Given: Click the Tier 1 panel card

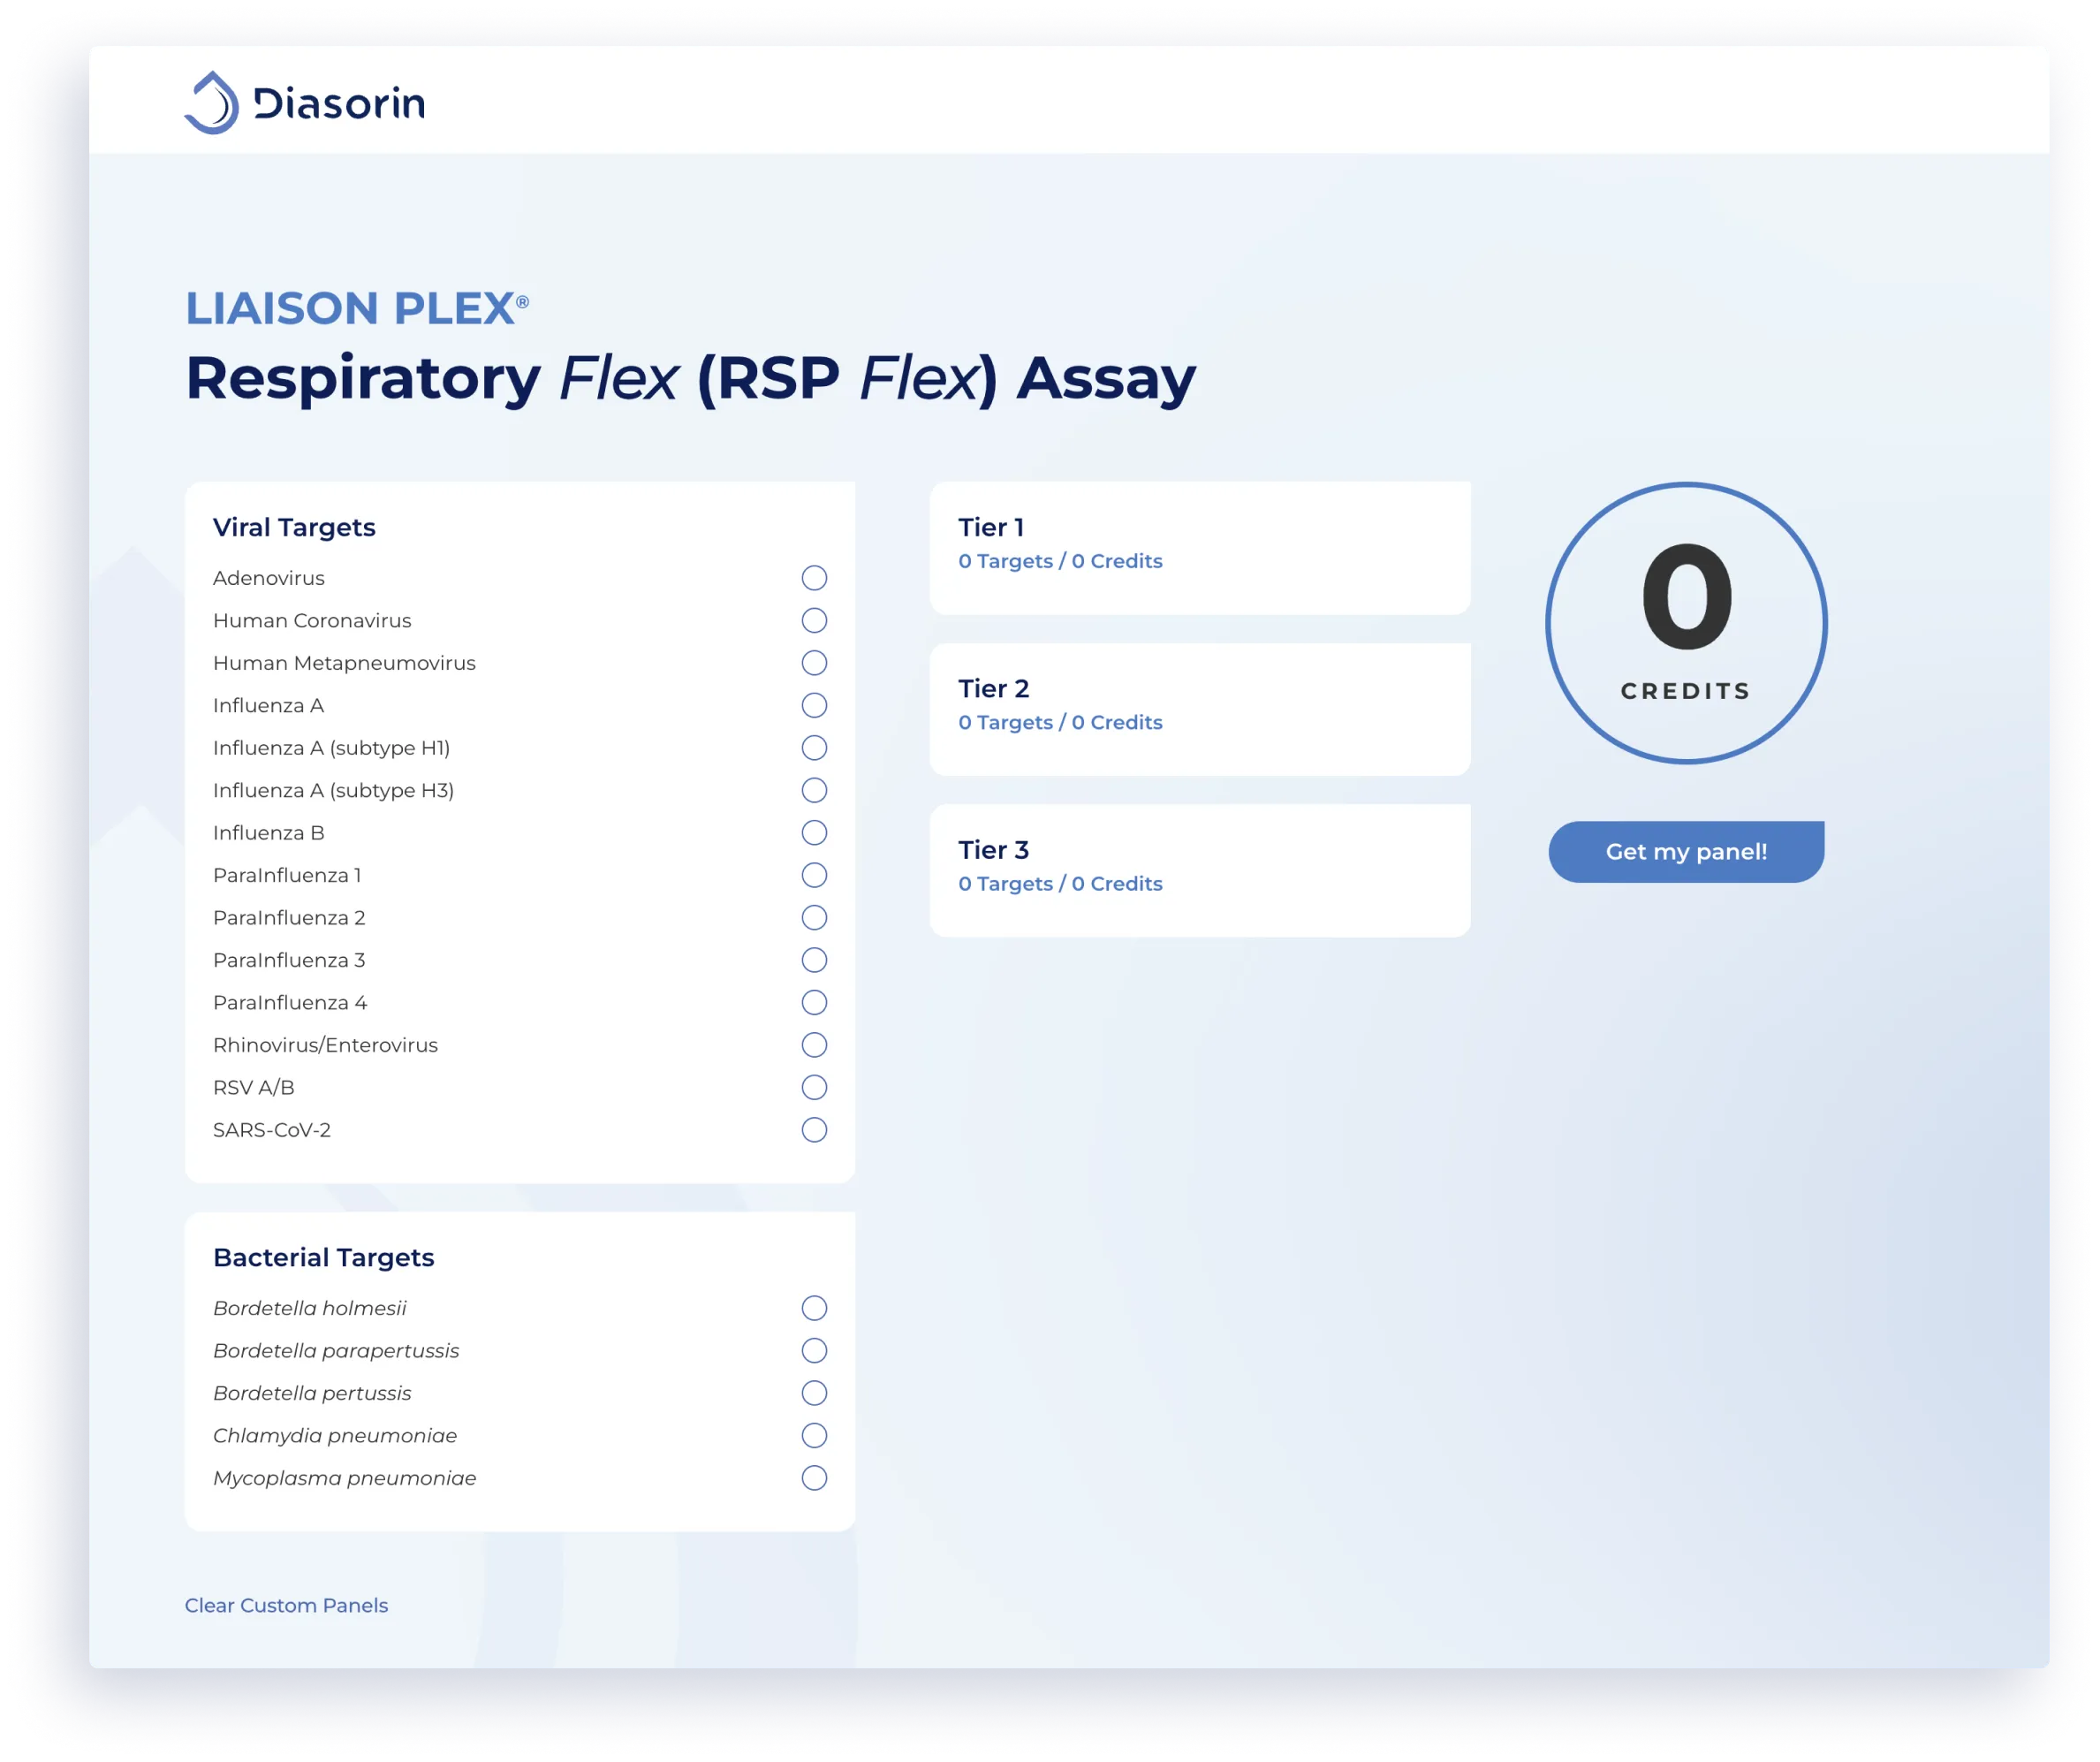Looking at the screenshot, I should pos(1199,548).
